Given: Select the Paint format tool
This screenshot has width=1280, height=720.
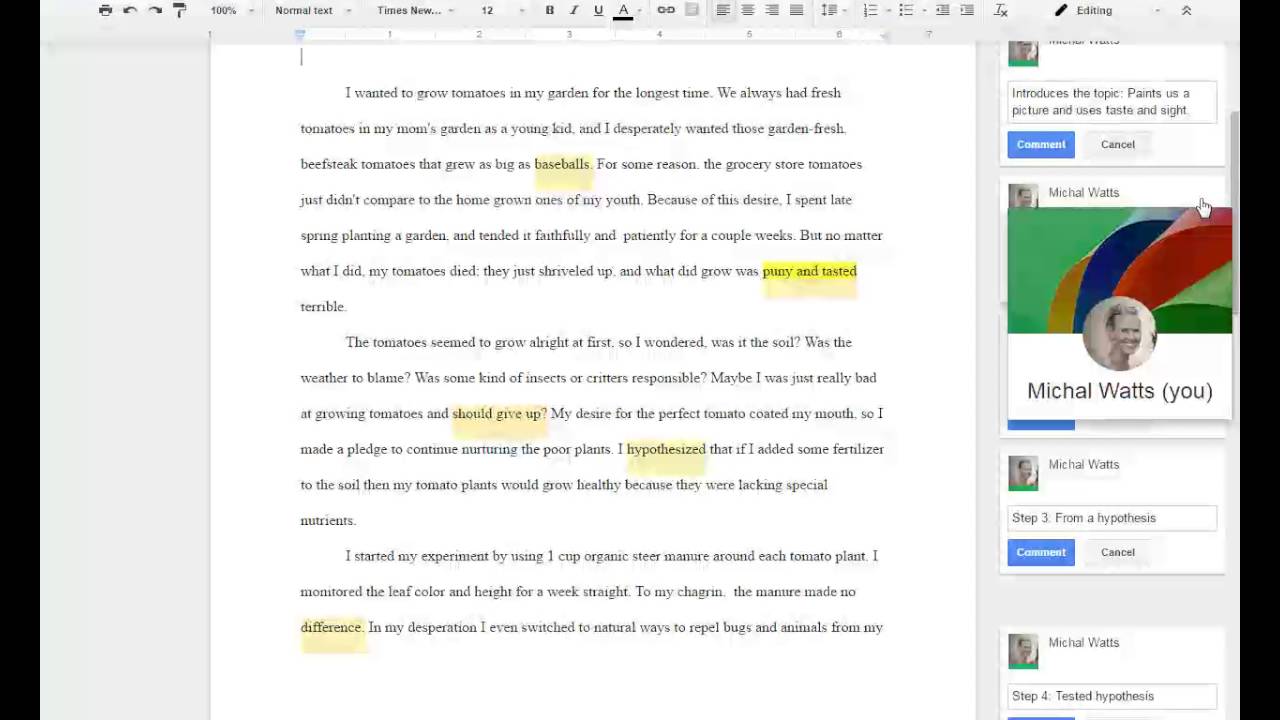Looking at the screenshot, I should [x=180, y=10].
